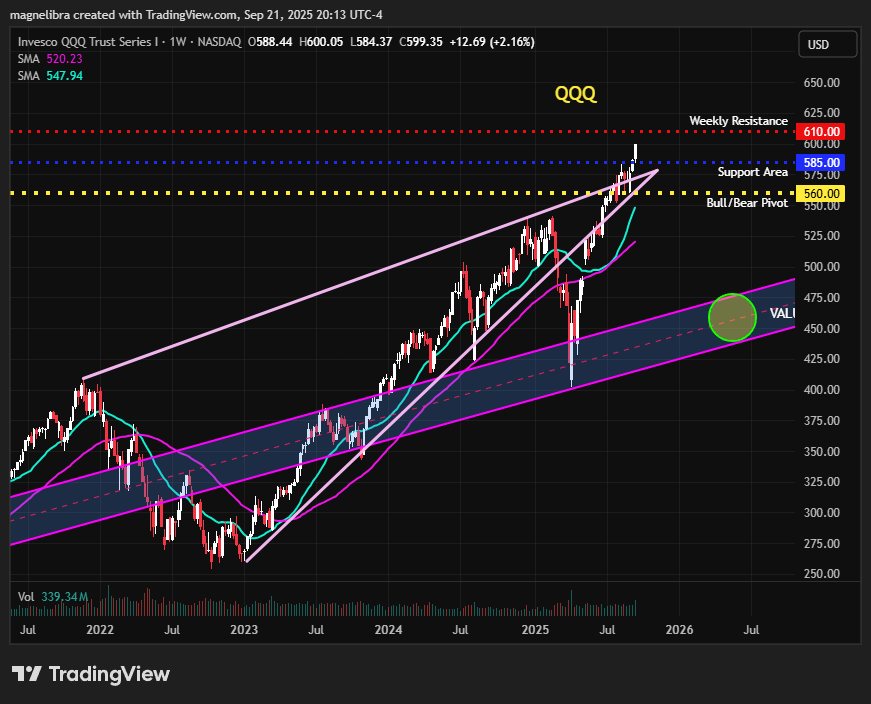Click the Weekly Resistance text label
This screenshot has height=704, width=871.
738,121
